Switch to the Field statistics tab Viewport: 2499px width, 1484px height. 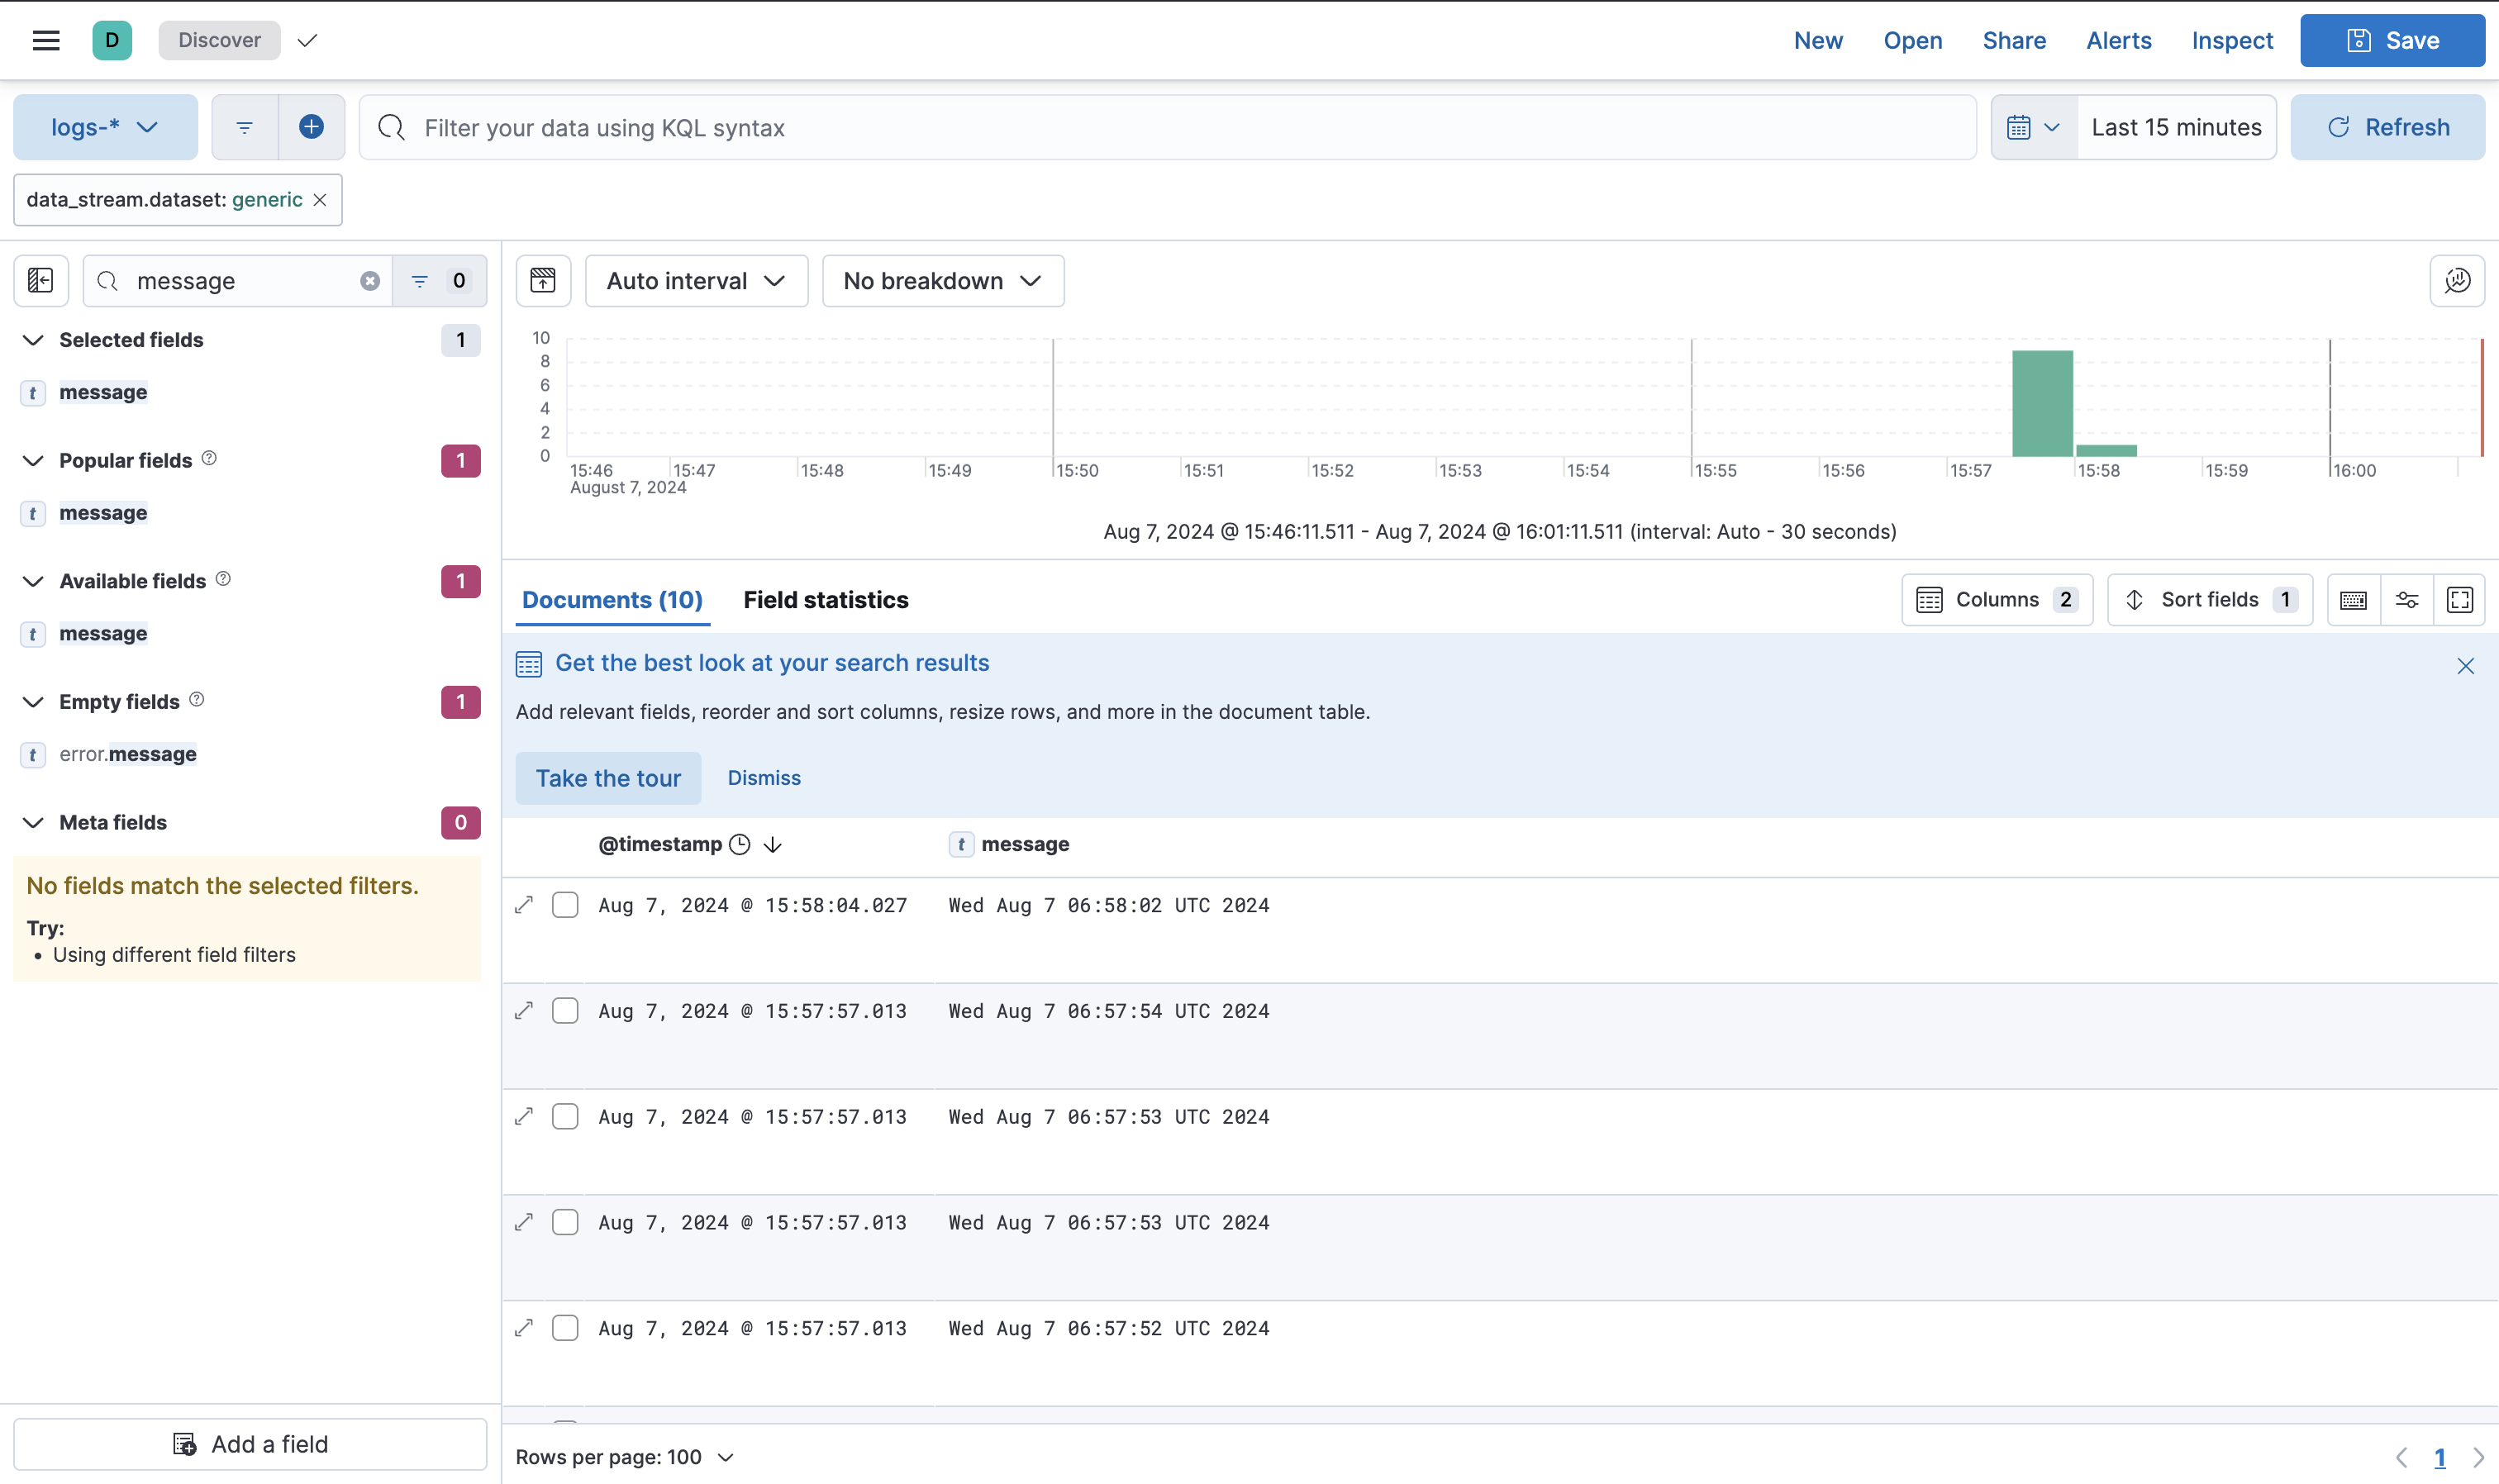[x=825, y=600]
